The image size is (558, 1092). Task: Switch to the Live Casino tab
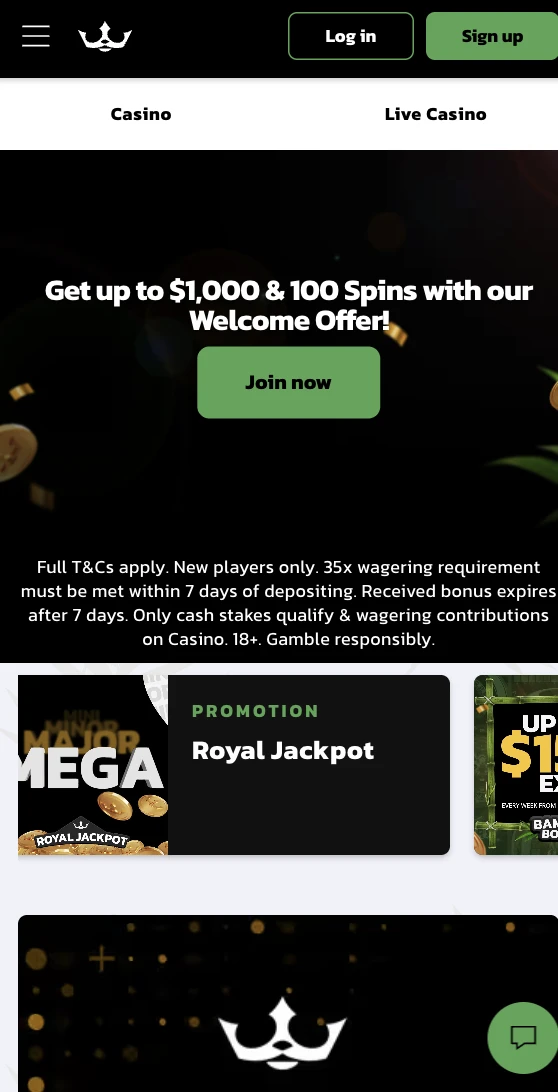point(435,114)
